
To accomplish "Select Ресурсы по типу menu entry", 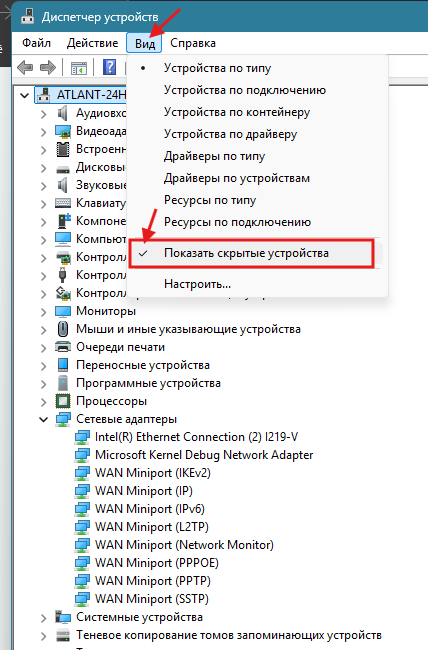I will (x=210, y=200).
